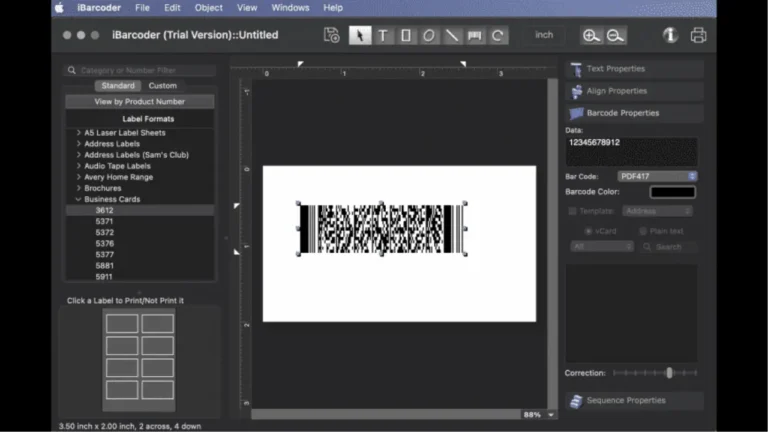Open the info inspector icon
The height and width of the screenshot is (432, 768).
[670, 35]
